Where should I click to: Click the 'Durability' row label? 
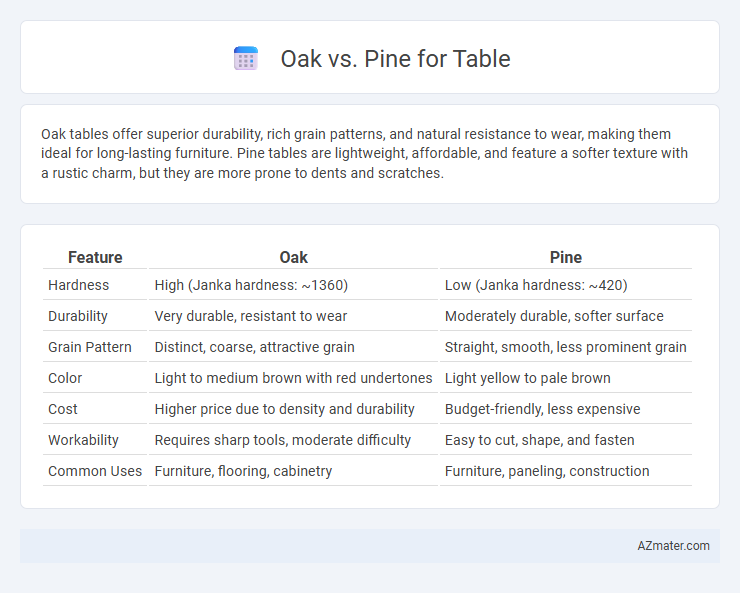[78, 316]
